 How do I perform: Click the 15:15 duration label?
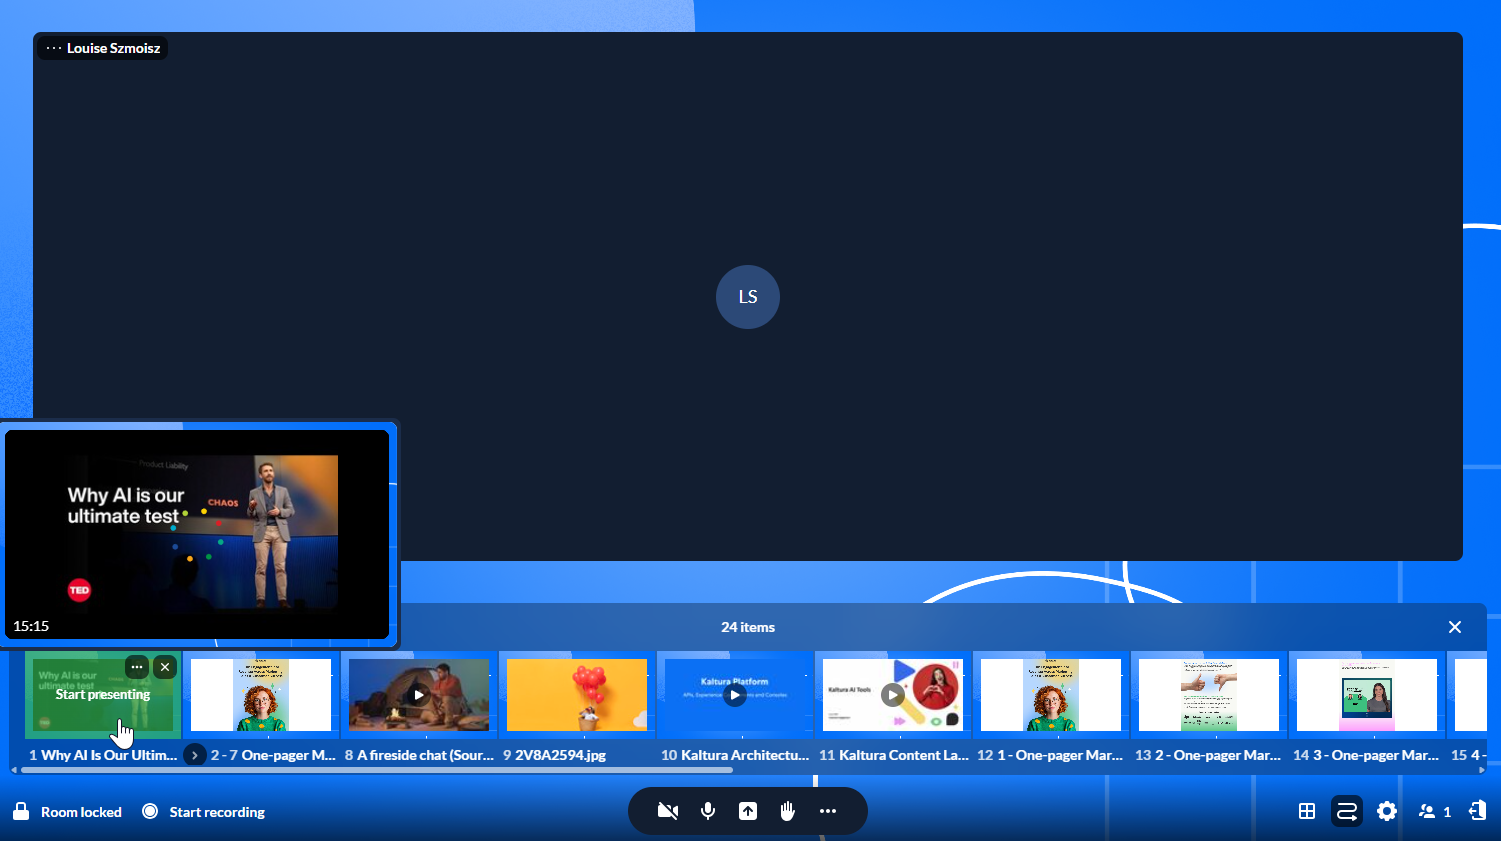(31, 626)
